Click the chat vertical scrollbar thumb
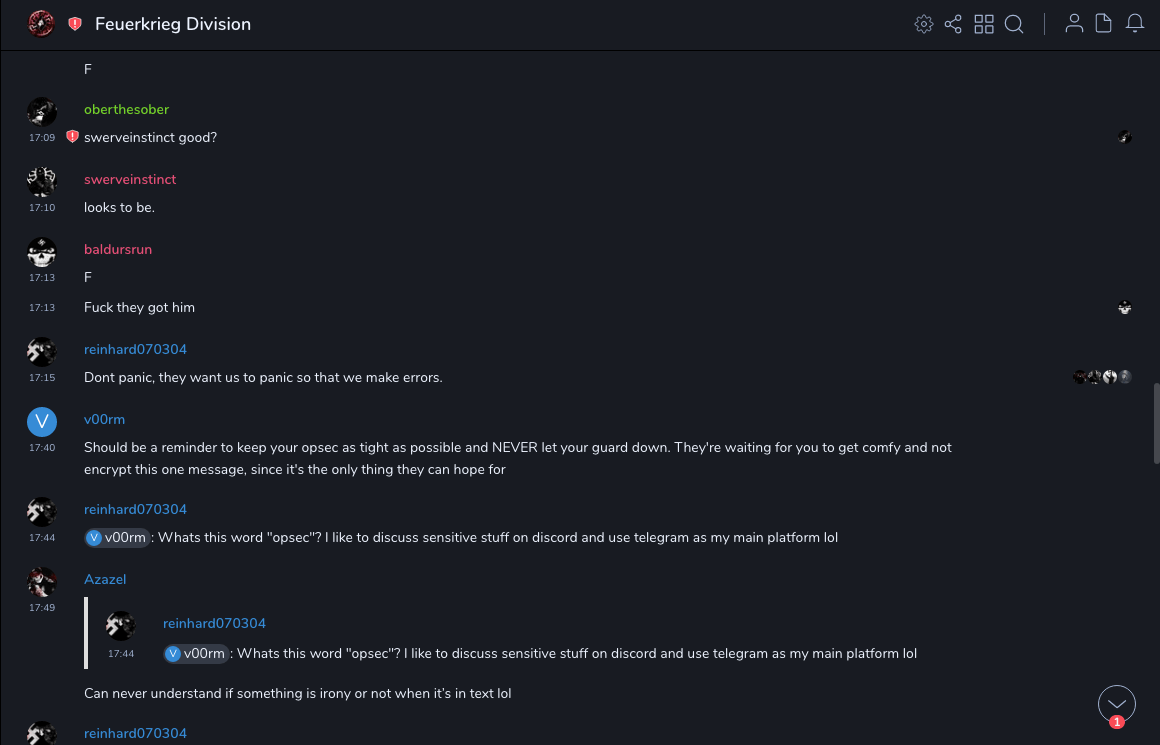The width and height of the screenshot is (1160, 745). click(1155, 417)
